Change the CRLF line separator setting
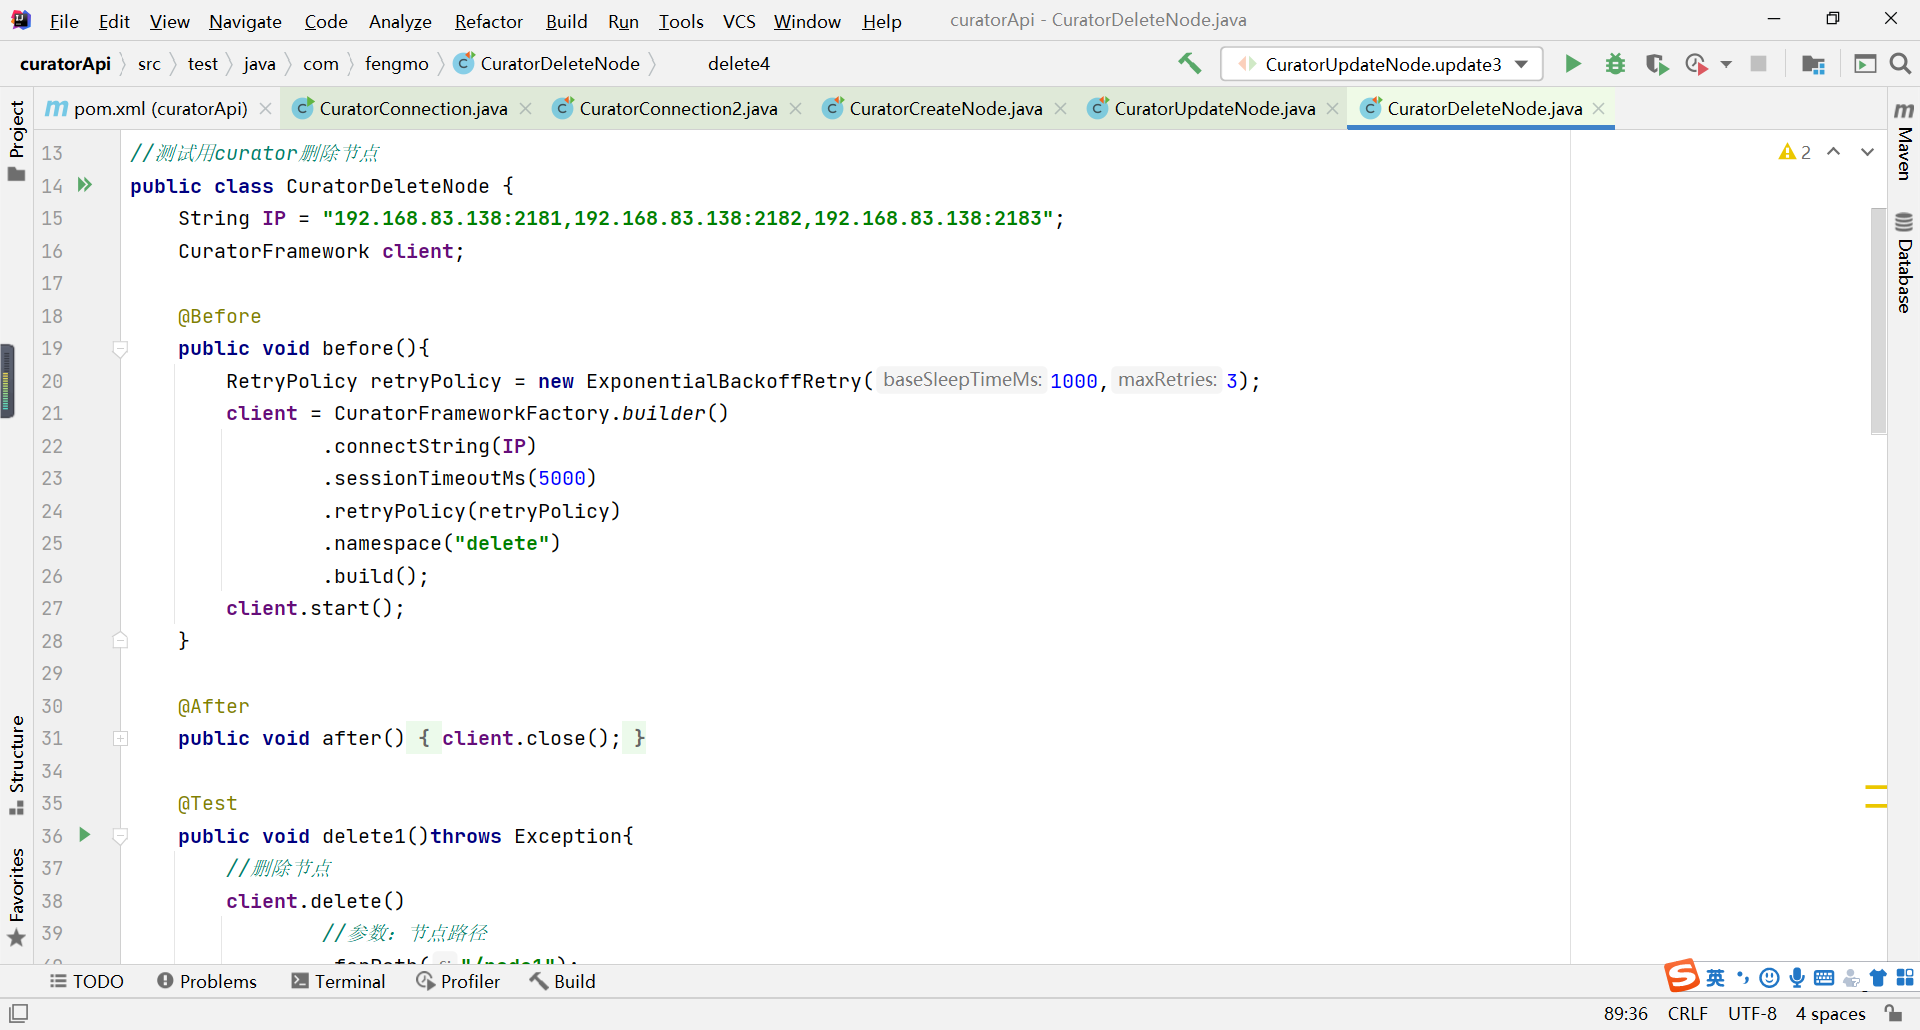Image resolution: width=1920 pixels, height=1030 pixels. coord(1687,1013)
